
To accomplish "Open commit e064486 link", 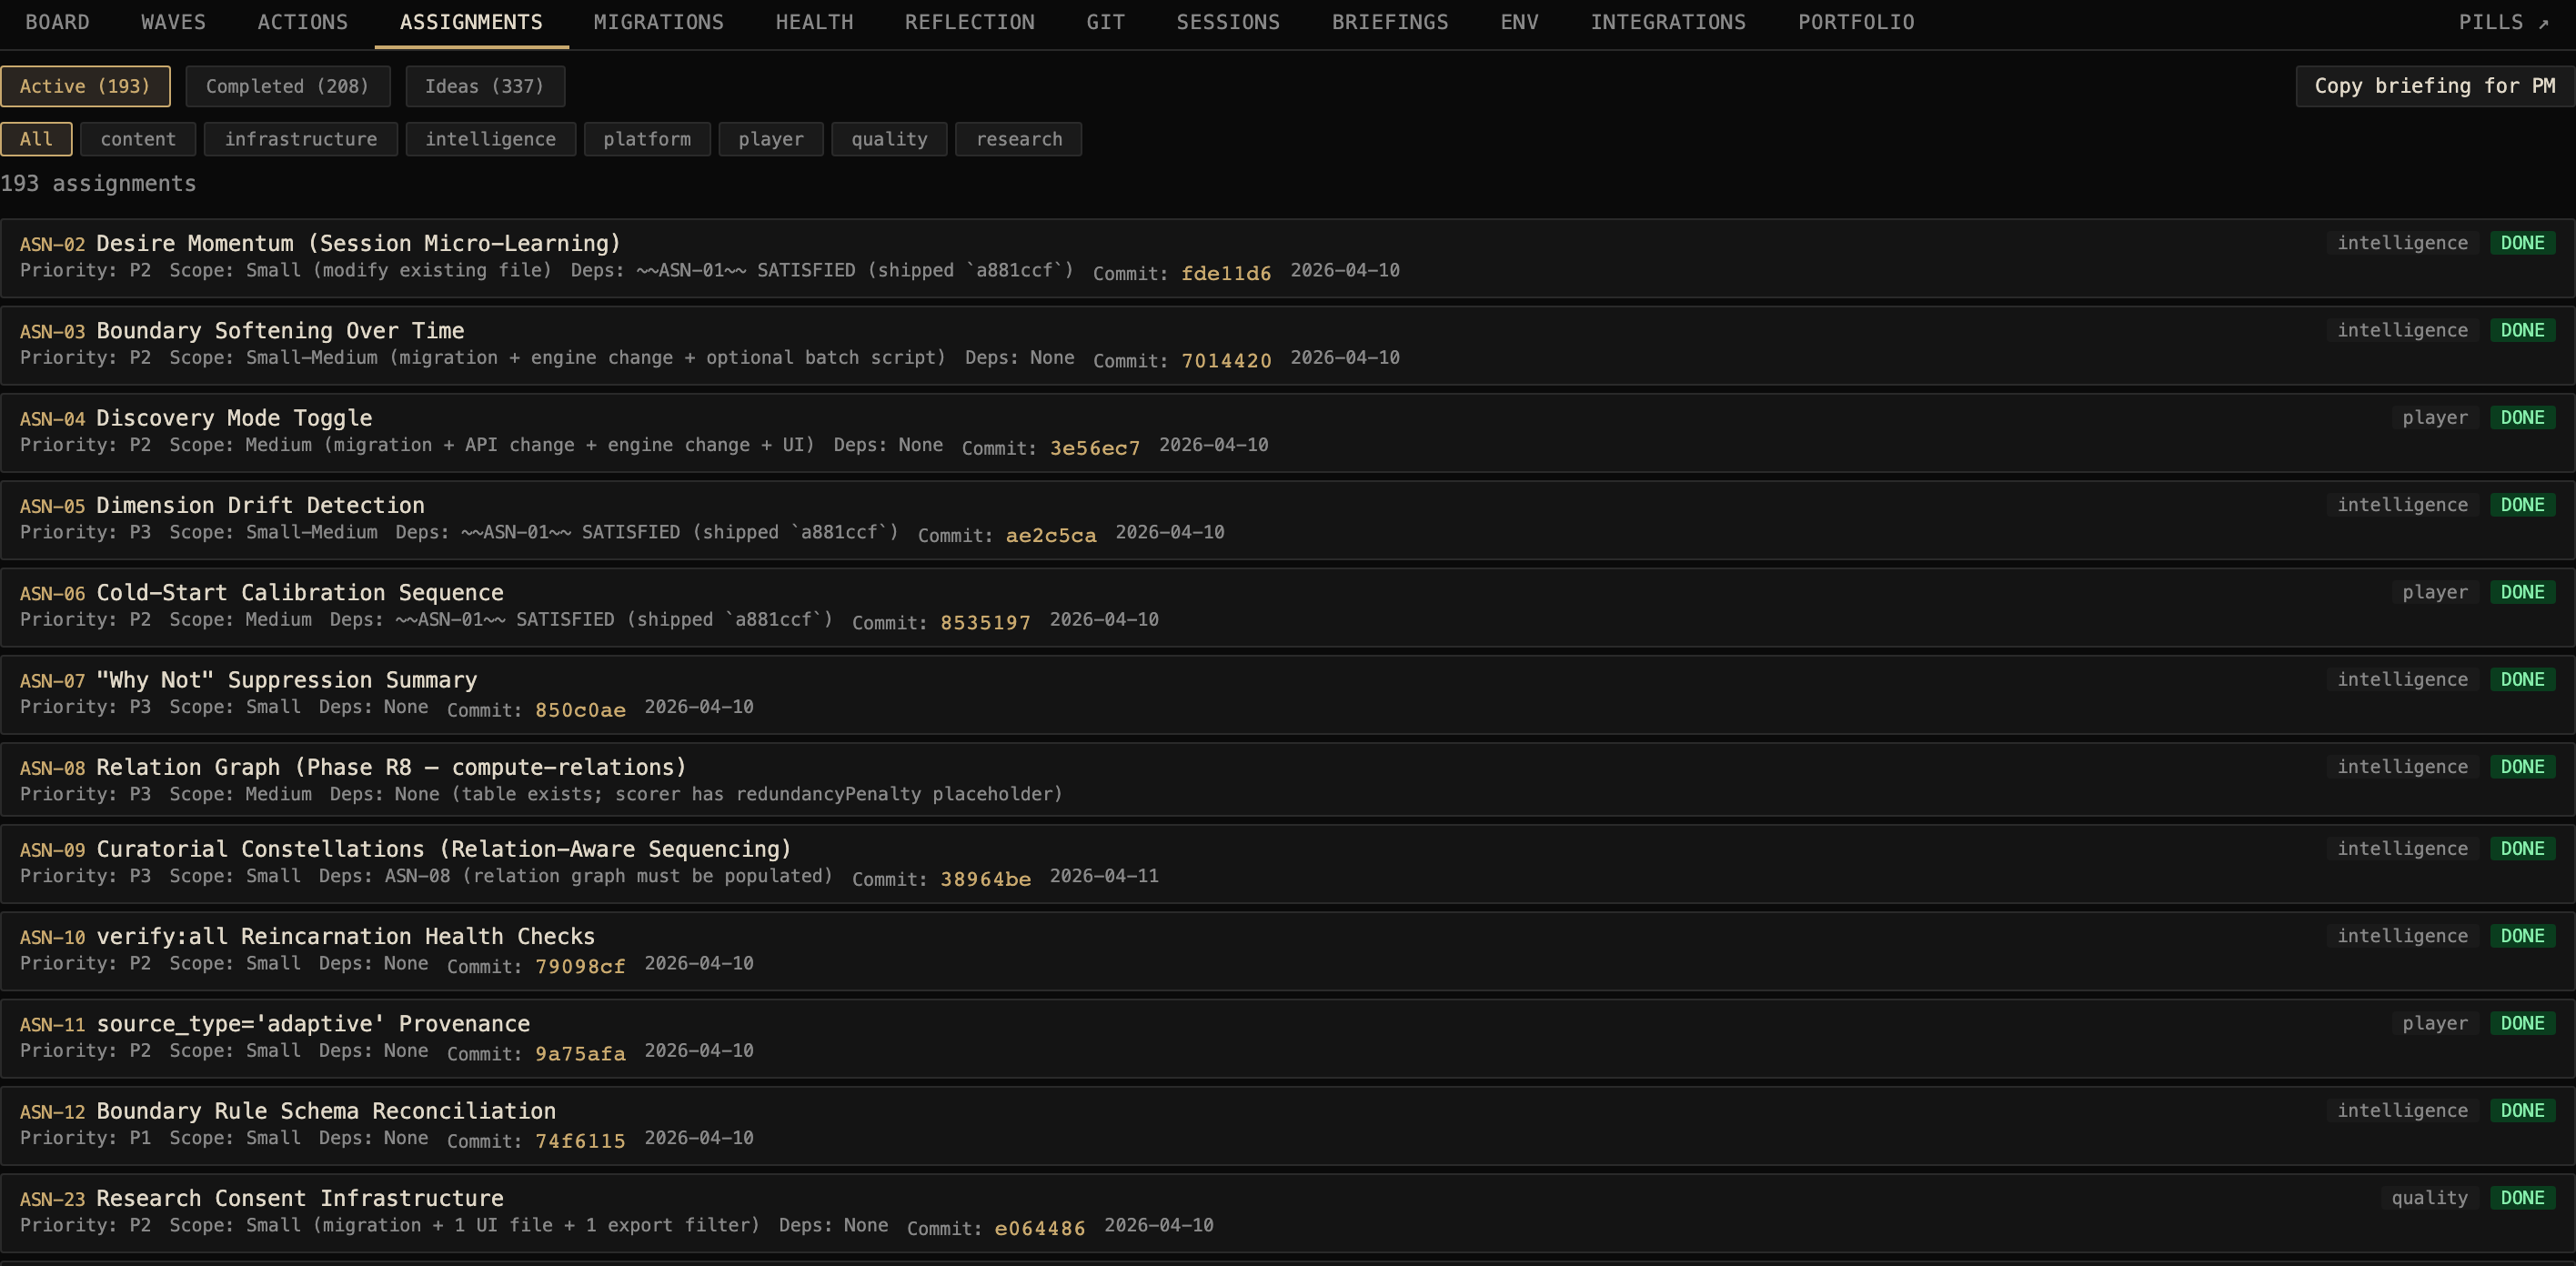I will [x=1040, y=1228].
